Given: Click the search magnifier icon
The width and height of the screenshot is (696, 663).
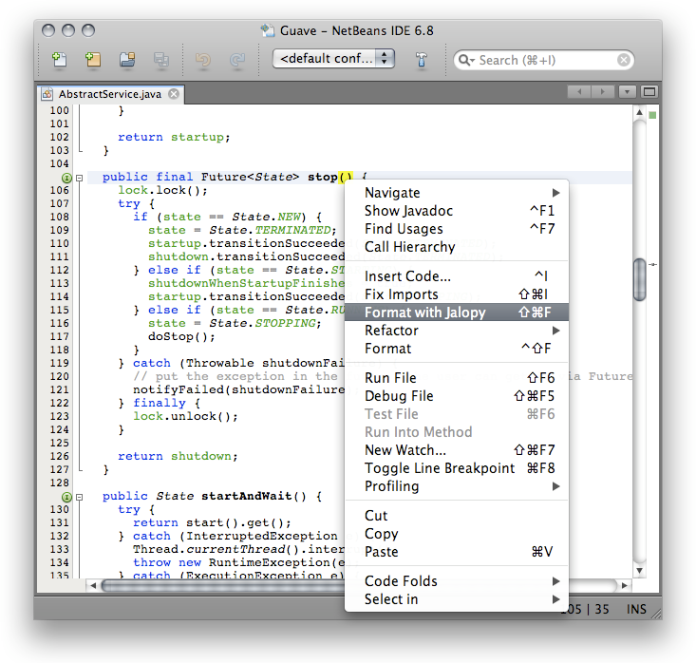Looking at the screenshot, I should coord(465,60).
